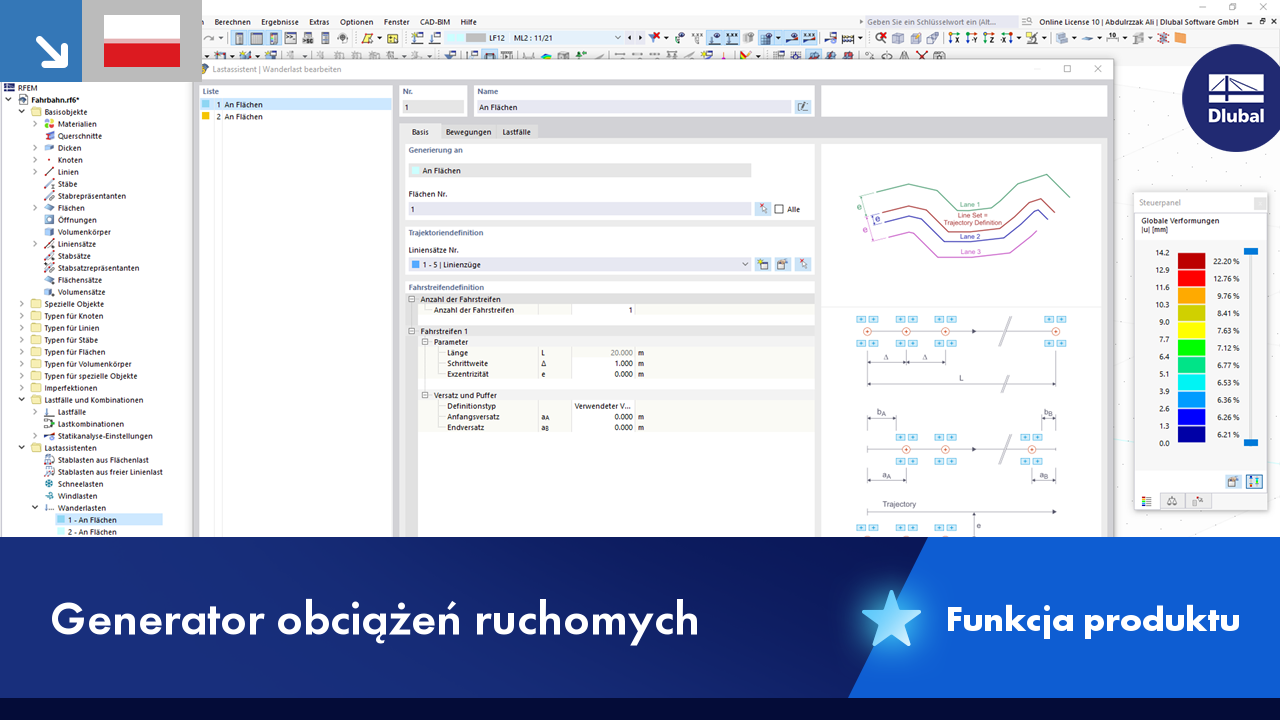Click the filter tab icon in the Steuerpanel
Screen dimensions: 1280x720
pos(1197,501)
